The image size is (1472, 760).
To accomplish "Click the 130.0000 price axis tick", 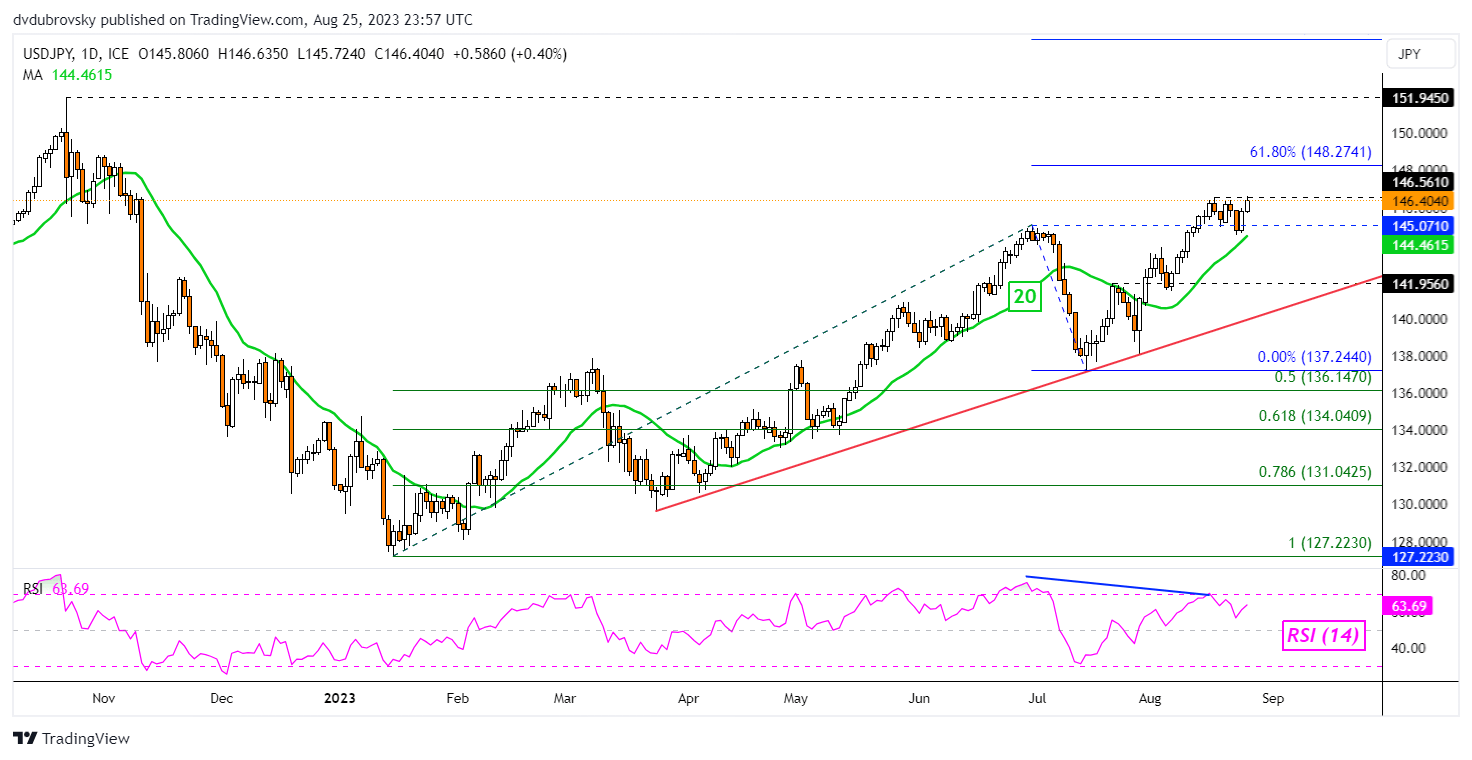I will coord(1419,504).
